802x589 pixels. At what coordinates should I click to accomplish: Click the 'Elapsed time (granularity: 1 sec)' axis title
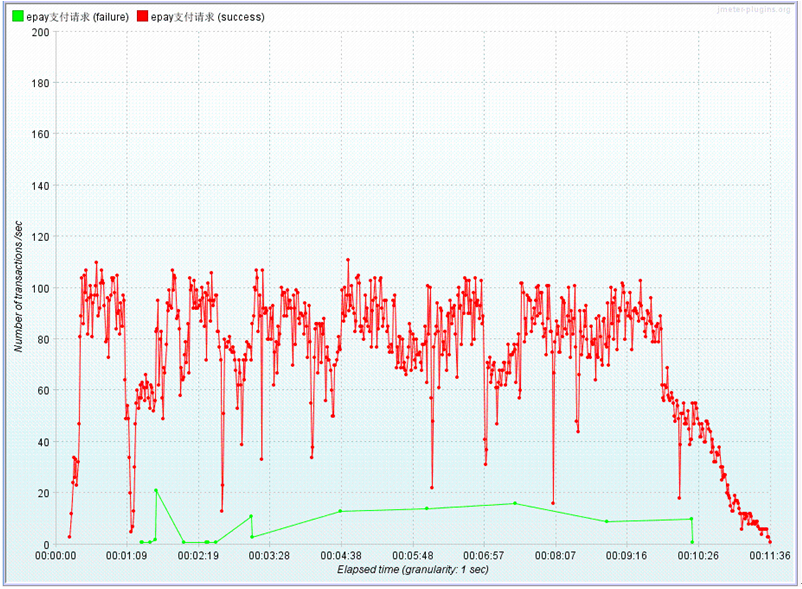[x=413, y=570]
